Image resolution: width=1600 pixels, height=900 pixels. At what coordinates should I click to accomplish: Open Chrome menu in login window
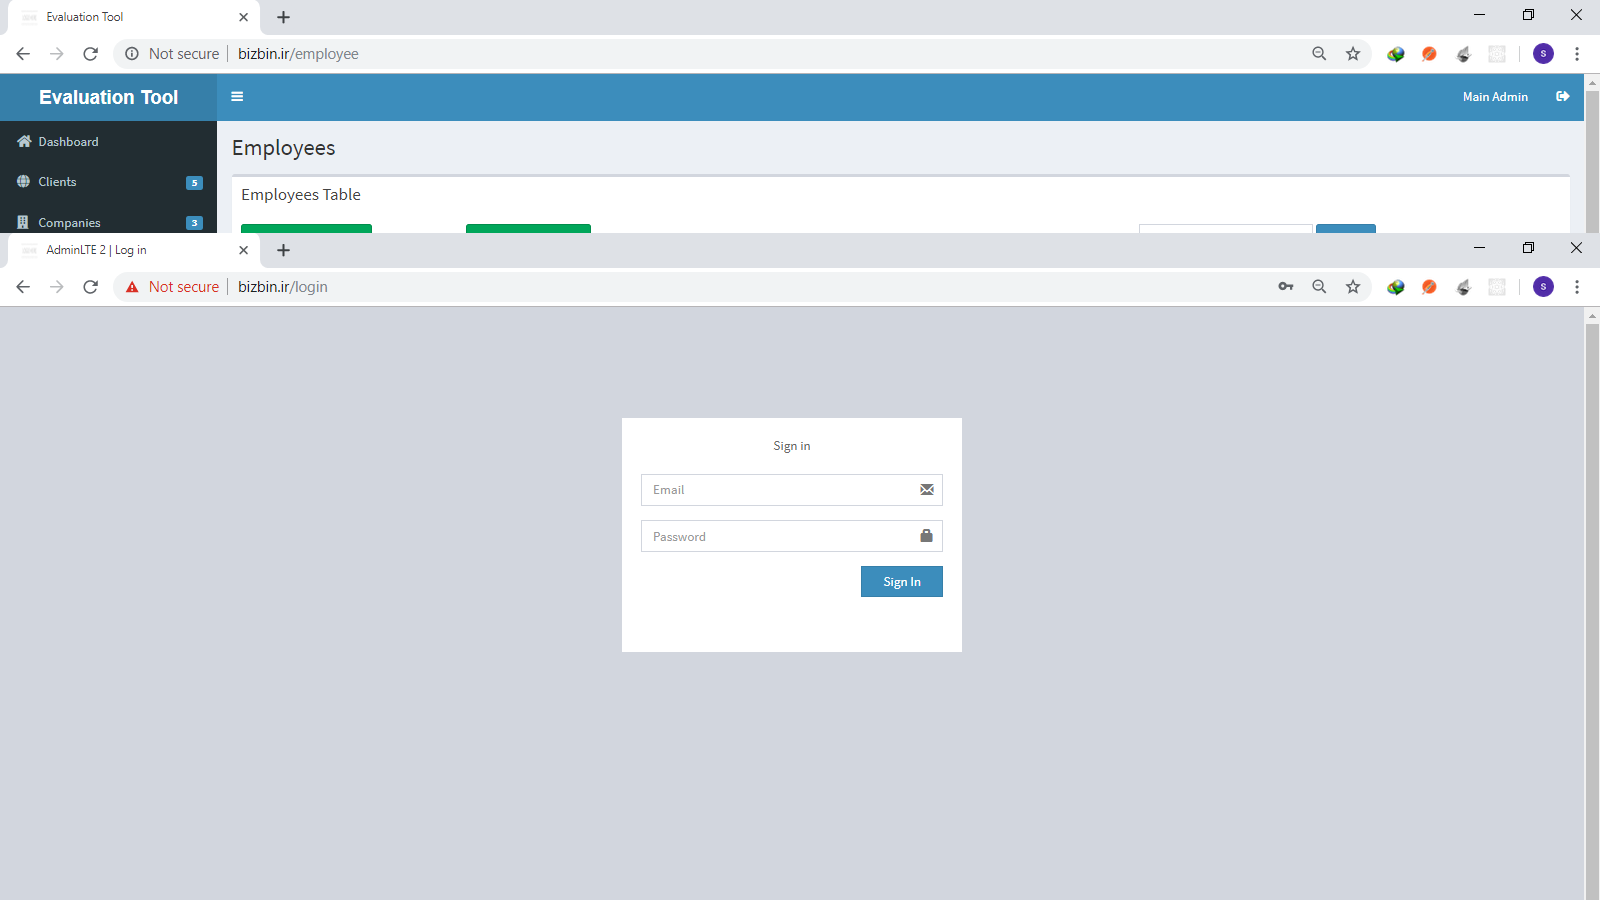pyautogui.click(x=1577, y=287)
